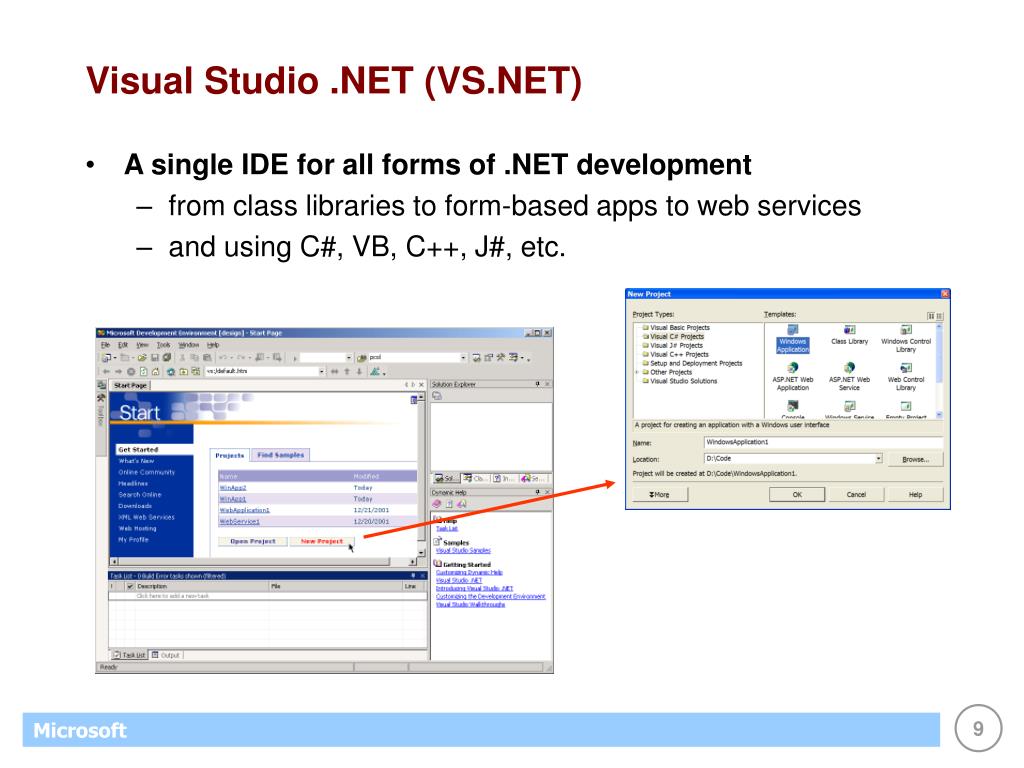Viewport: 1024px width, 768px height.
Task: Select Start Page document tab
Action: click(x=130, y=385)
